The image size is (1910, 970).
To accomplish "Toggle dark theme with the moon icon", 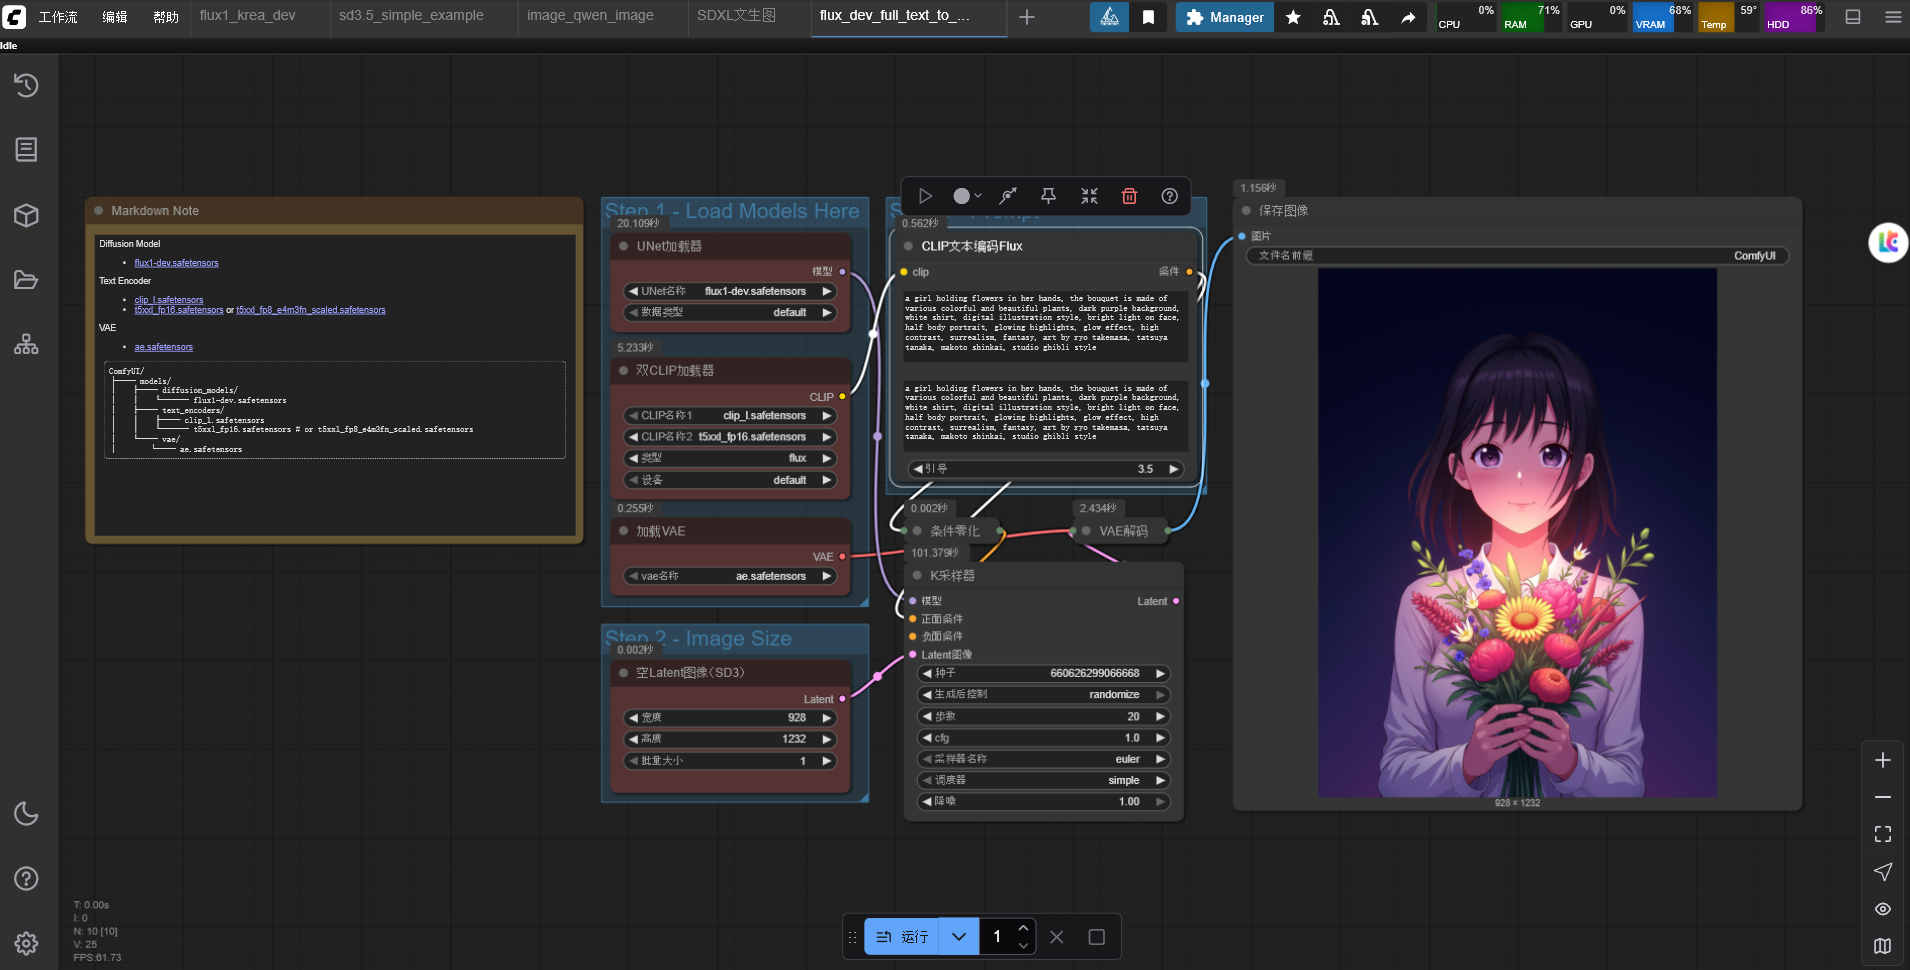I will coord(26,814).
